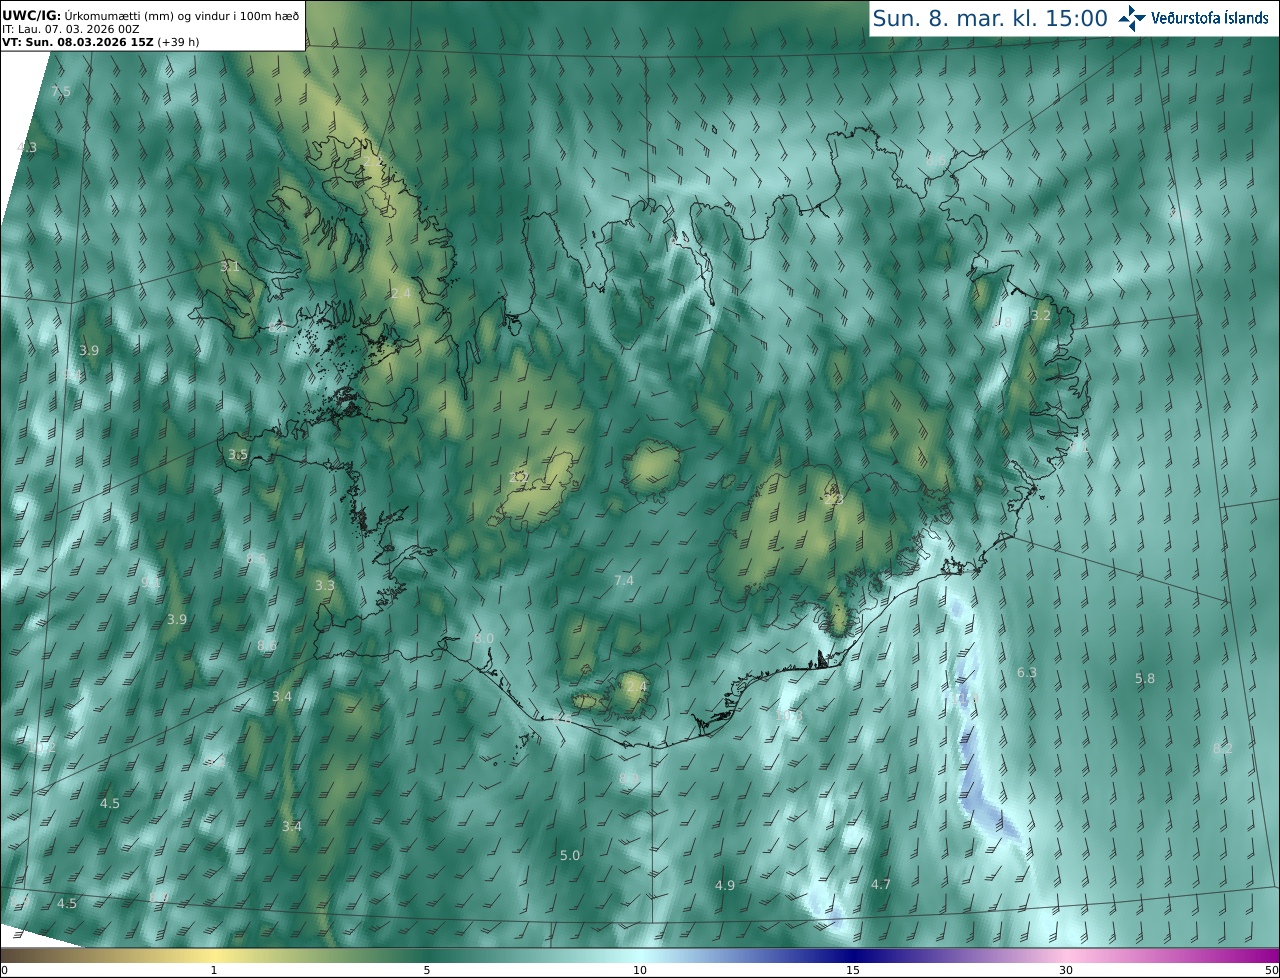Click the colorbar tick label '15'
The width and height of the screenshot is (1280, 978).
click(853, 970)
